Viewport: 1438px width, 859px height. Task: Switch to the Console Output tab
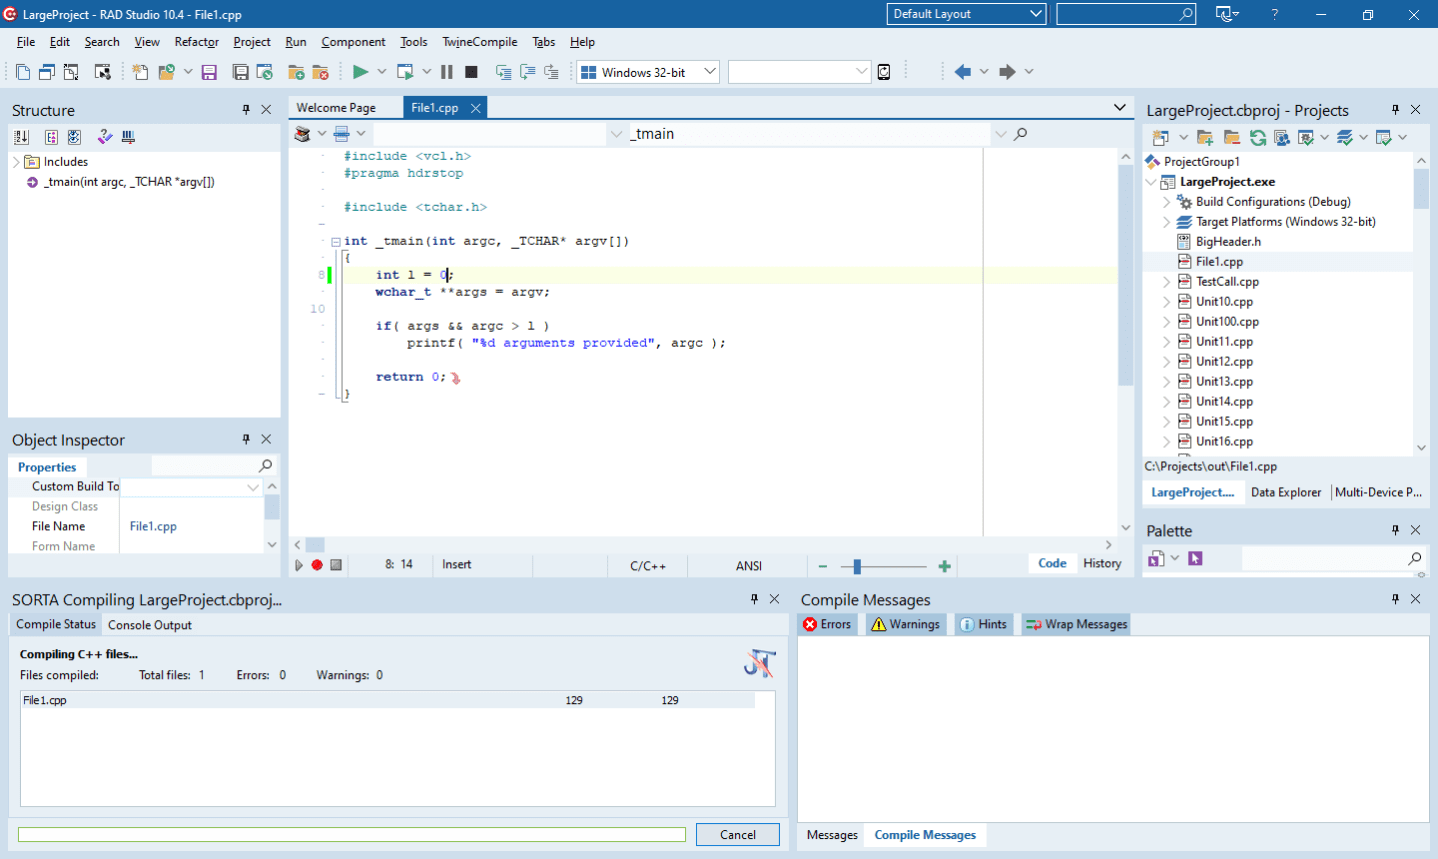coord(150,625)
